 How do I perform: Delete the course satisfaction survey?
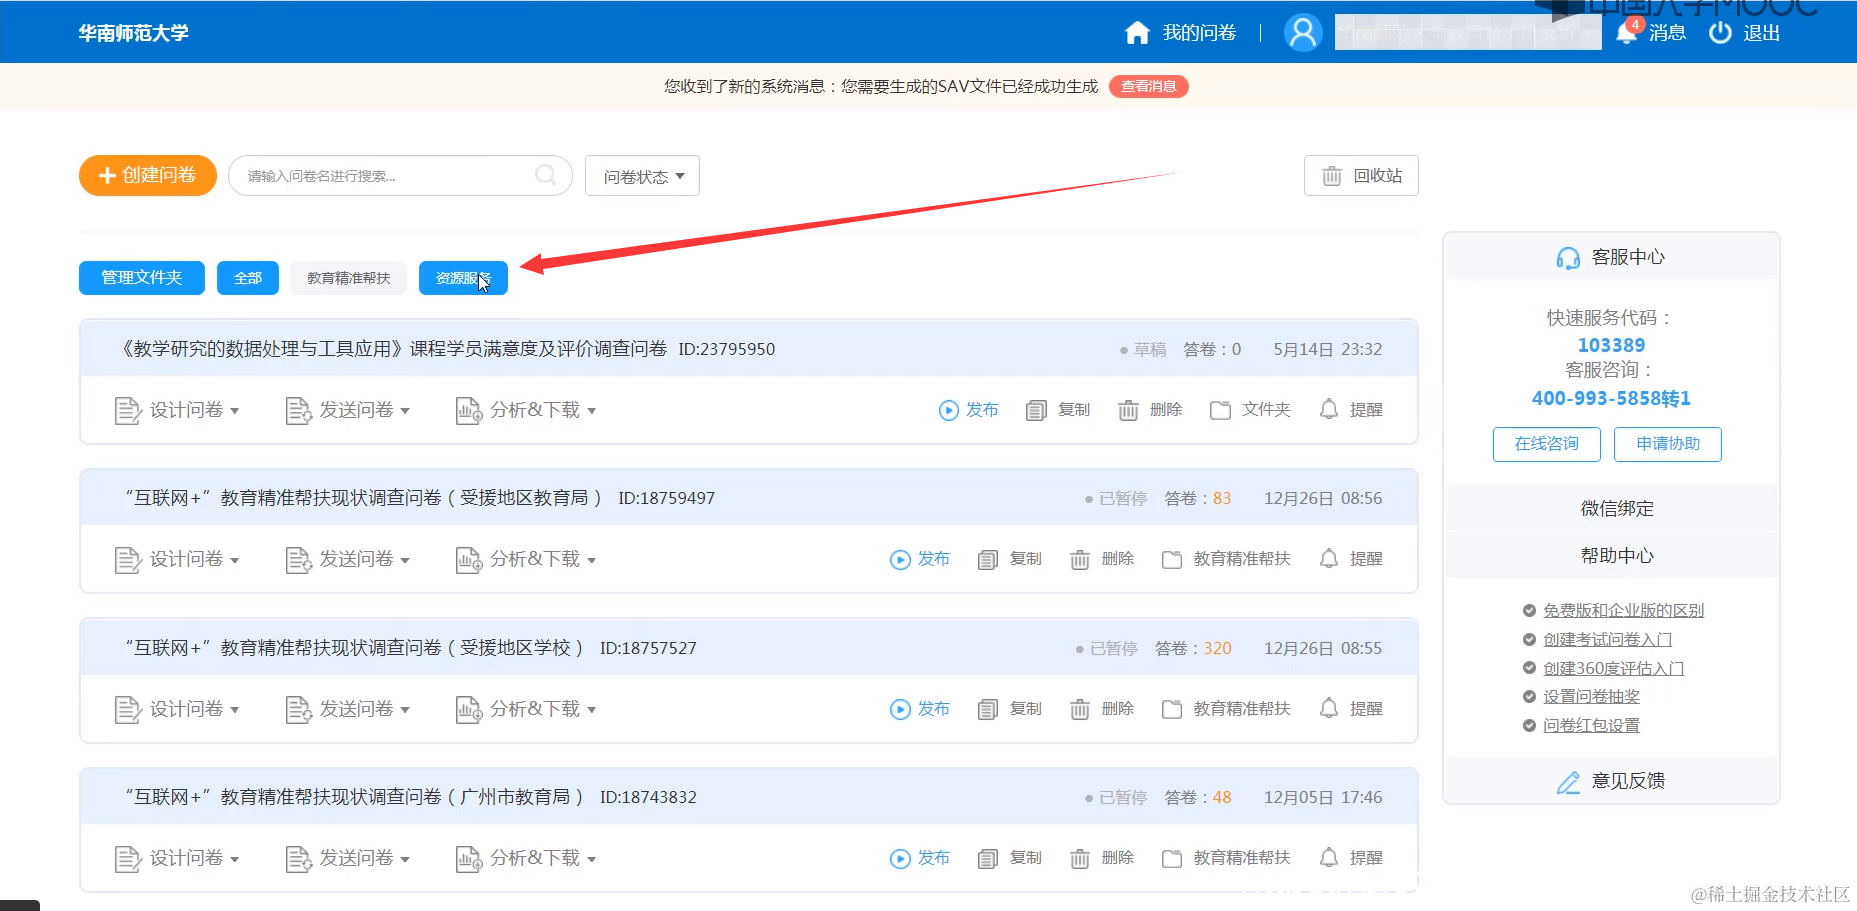[x=1150, y=409]
